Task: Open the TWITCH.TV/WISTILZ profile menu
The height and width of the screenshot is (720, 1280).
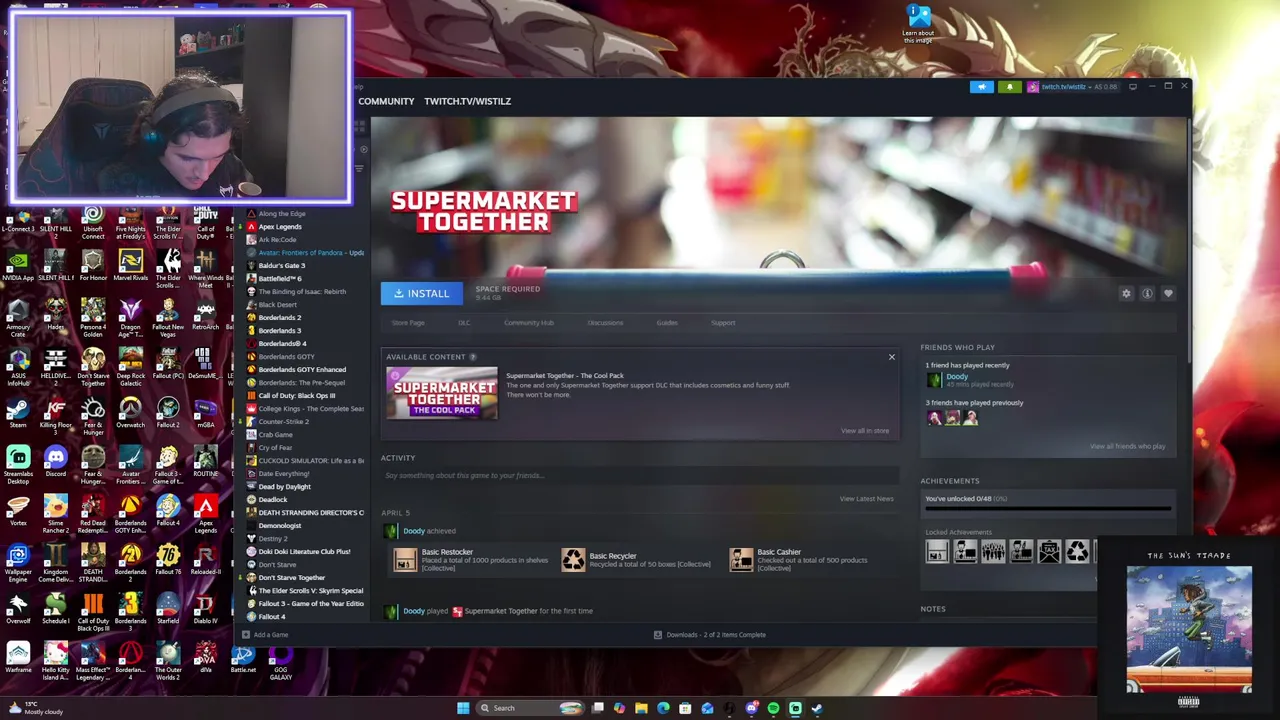Action: click(x=467, y=101)
